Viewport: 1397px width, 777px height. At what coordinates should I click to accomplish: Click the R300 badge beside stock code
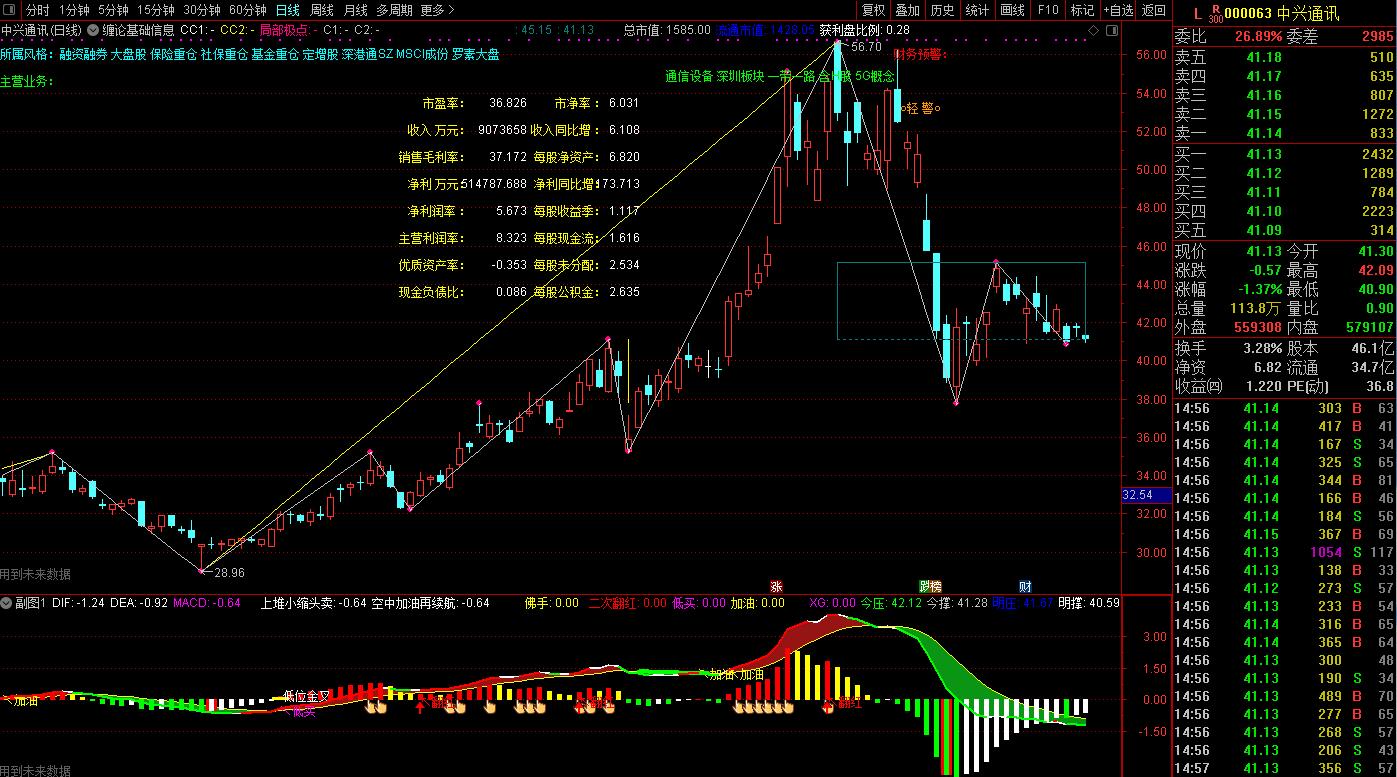click(x=1215, y=12)
